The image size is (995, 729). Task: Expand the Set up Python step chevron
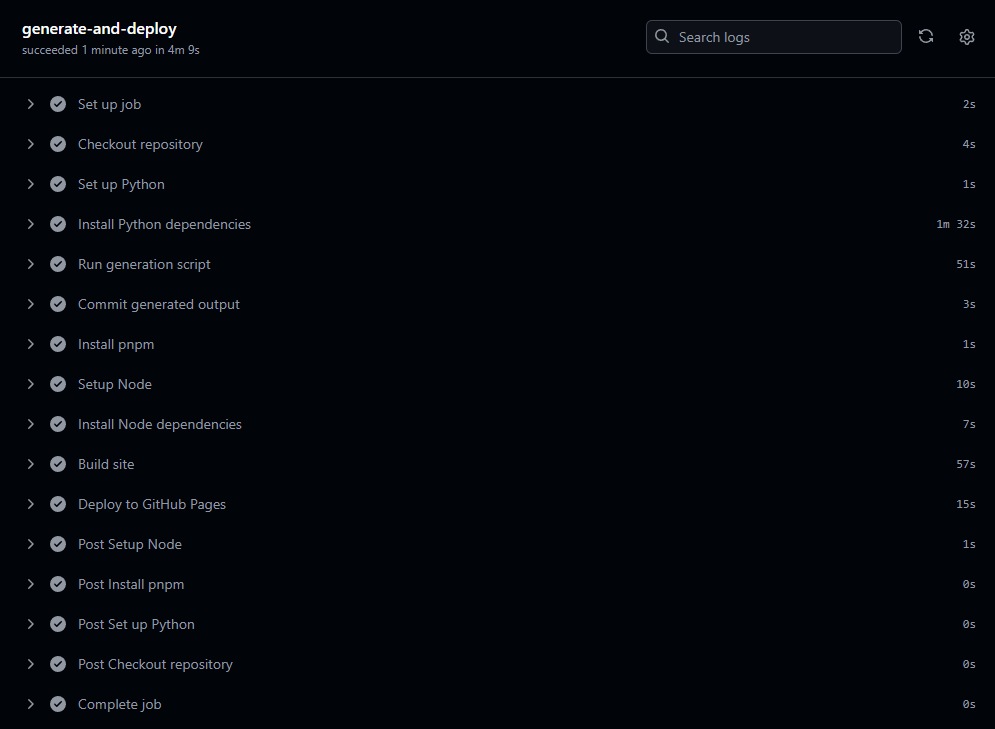coord(30,184)
